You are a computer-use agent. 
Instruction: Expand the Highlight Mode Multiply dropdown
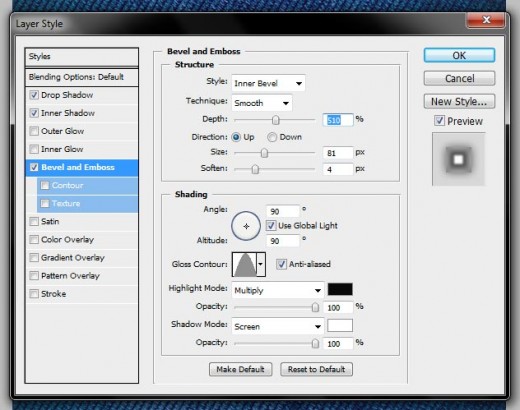(x=278, y=290)
